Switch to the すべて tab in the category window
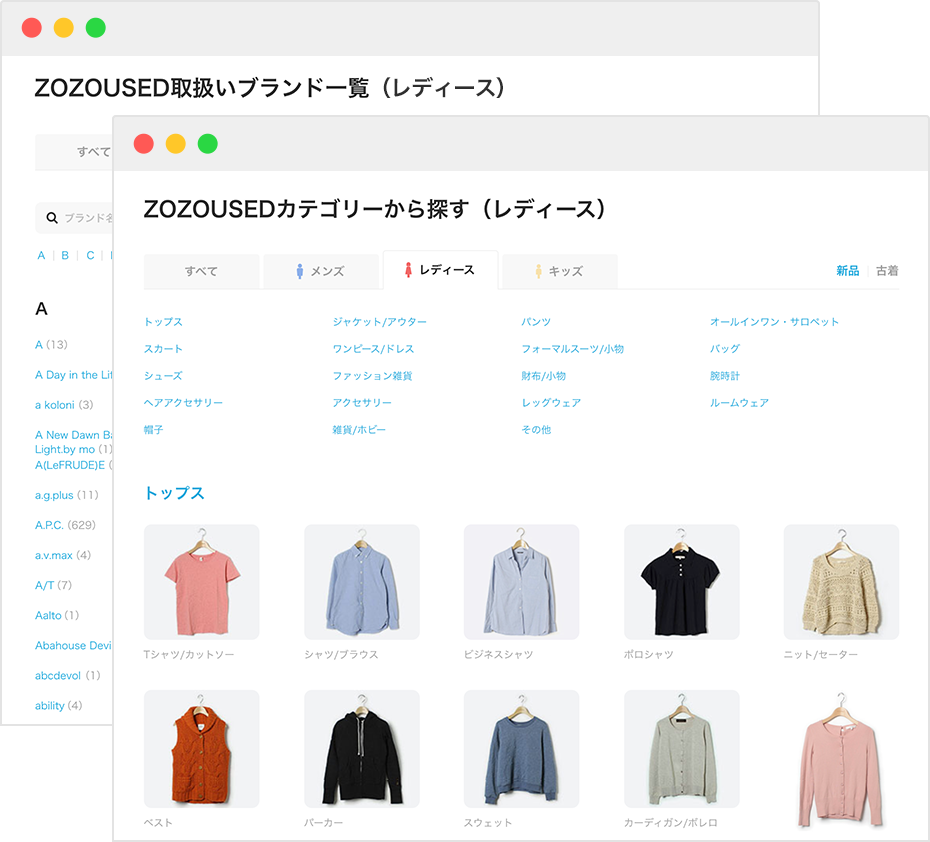930x842 pixels. point(202,272)
